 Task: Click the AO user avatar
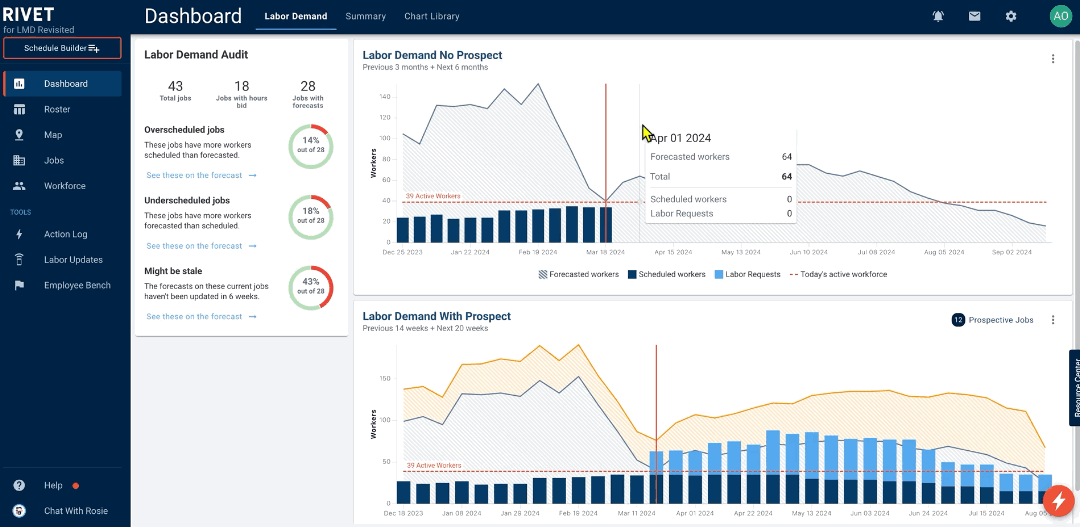[1059, 16]
